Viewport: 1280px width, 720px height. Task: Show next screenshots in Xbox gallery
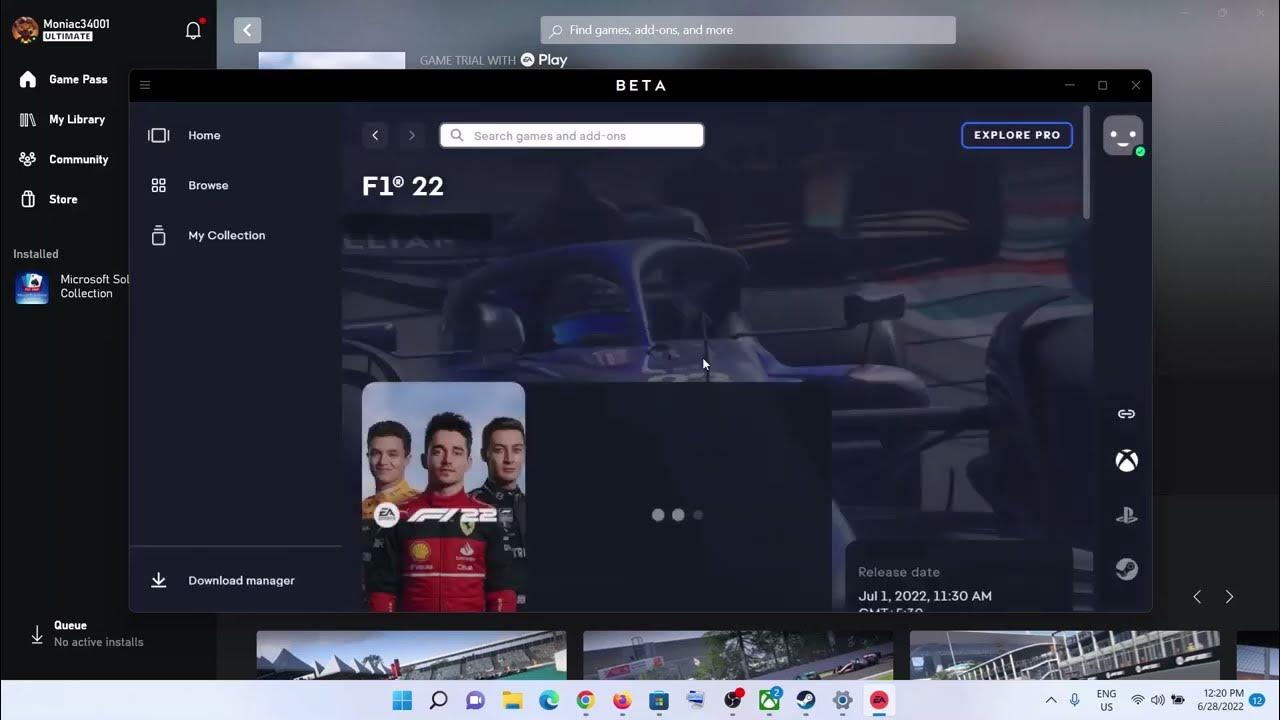tap(1229, 597)
